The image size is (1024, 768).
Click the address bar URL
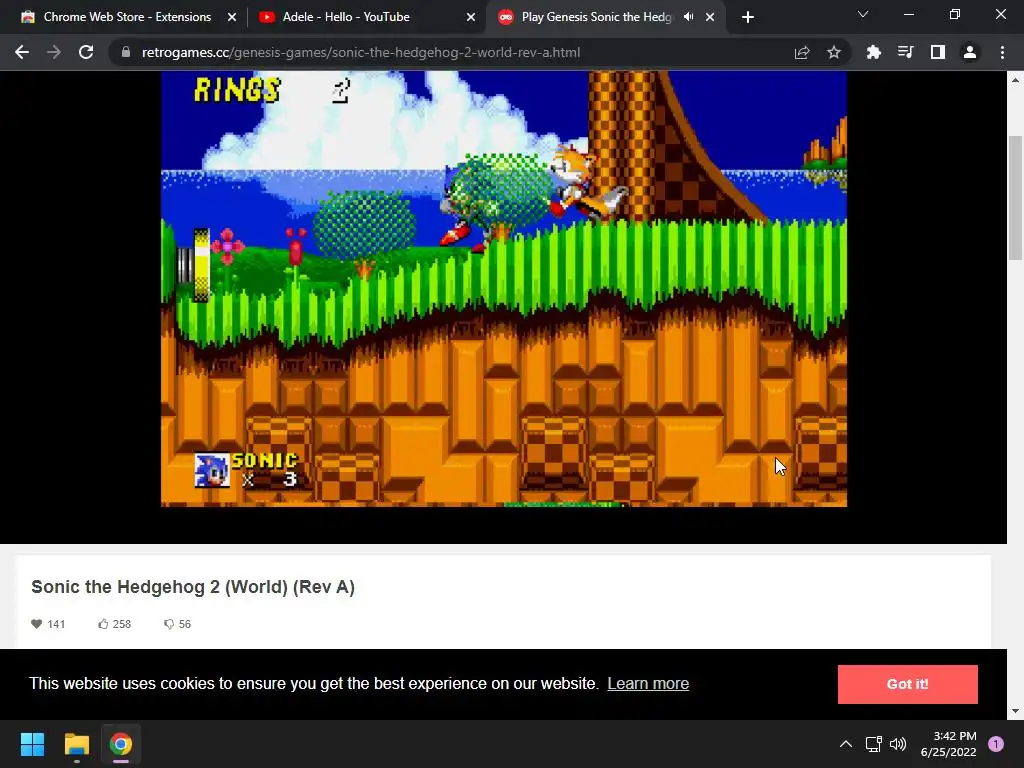click(x=360, y=52)
